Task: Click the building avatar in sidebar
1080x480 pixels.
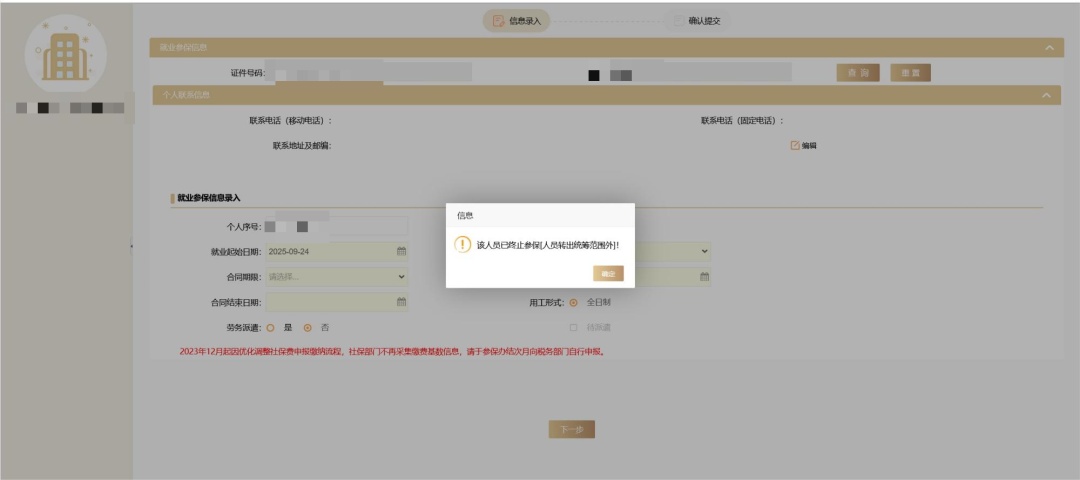Action: point(65,54)
